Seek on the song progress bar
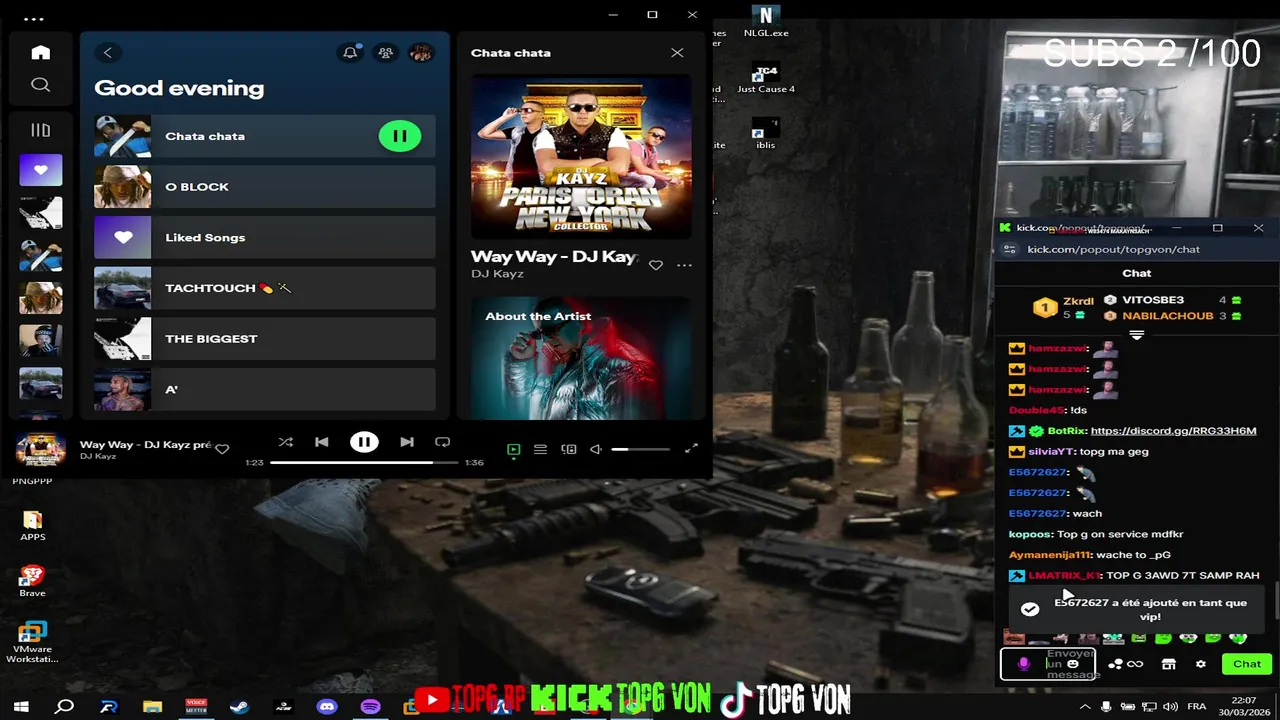 [364, 463]
